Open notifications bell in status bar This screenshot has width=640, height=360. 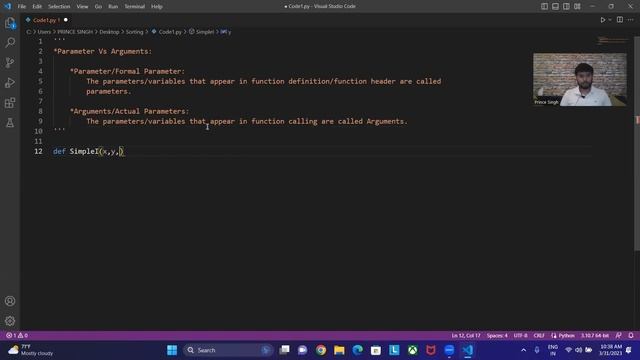pos(631,336)
